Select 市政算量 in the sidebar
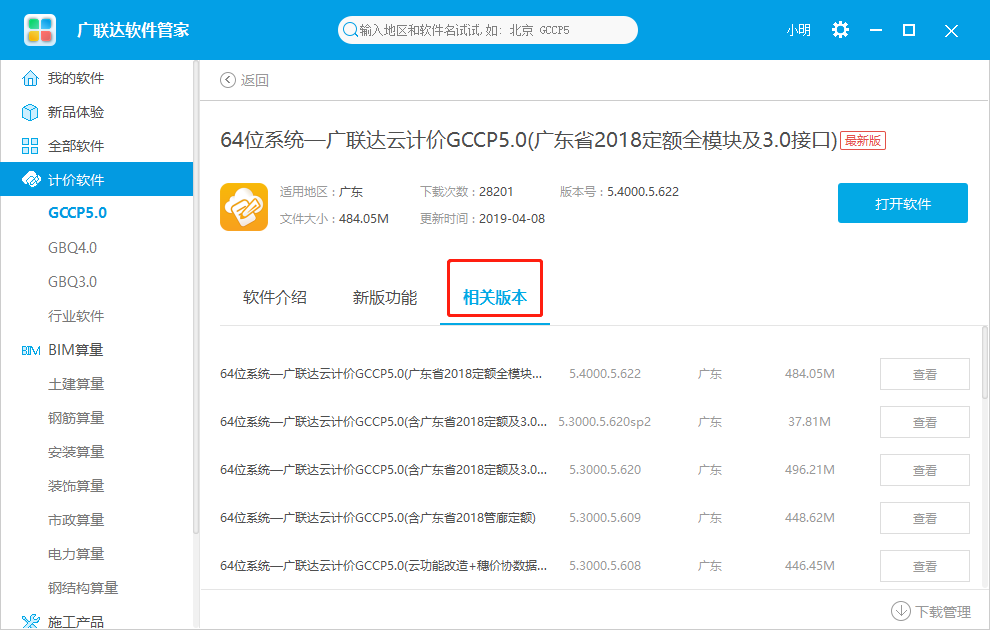Viewport: 990px width, 630px height. click(x=76, y=520)
